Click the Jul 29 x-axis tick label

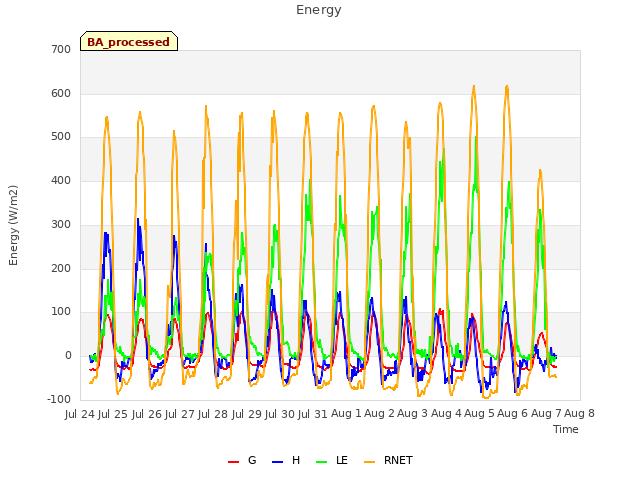247,414
